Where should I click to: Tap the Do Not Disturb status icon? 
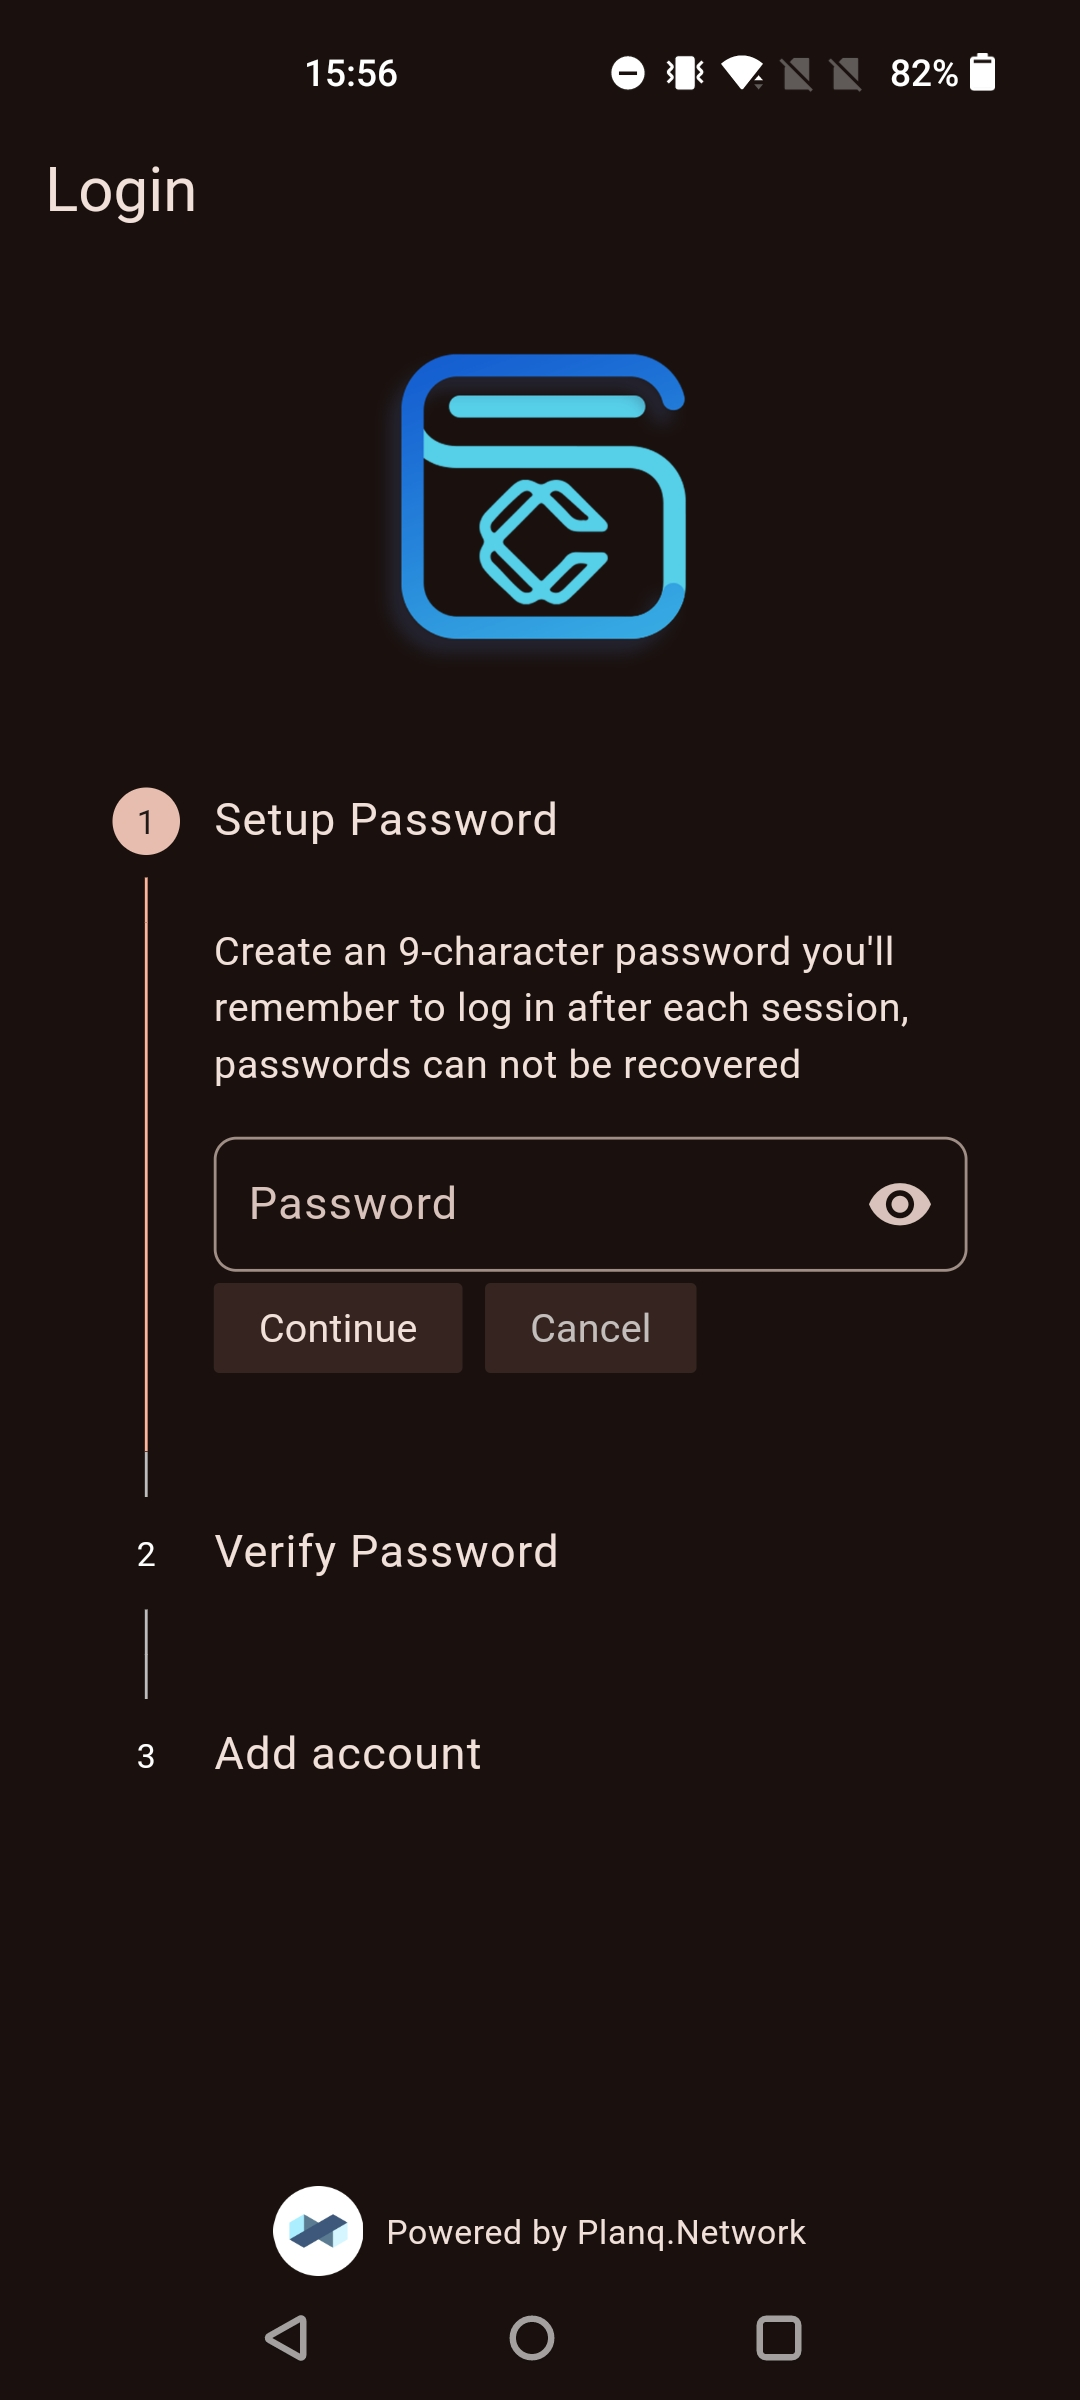click(628, 72)
